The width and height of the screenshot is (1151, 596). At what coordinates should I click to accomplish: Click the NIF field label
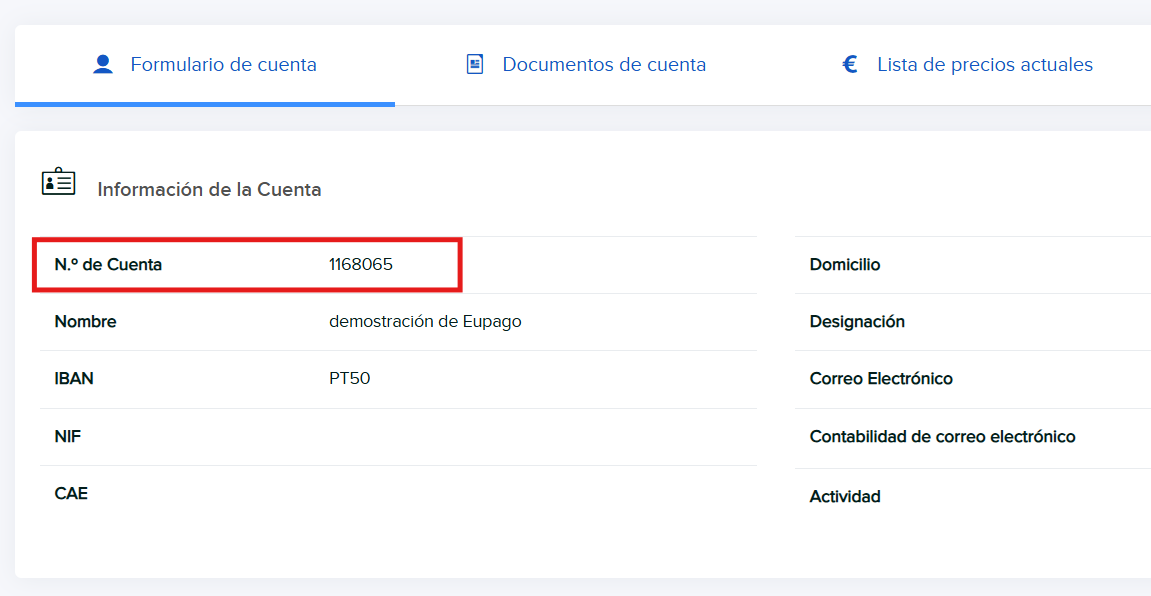coord(67,437)
